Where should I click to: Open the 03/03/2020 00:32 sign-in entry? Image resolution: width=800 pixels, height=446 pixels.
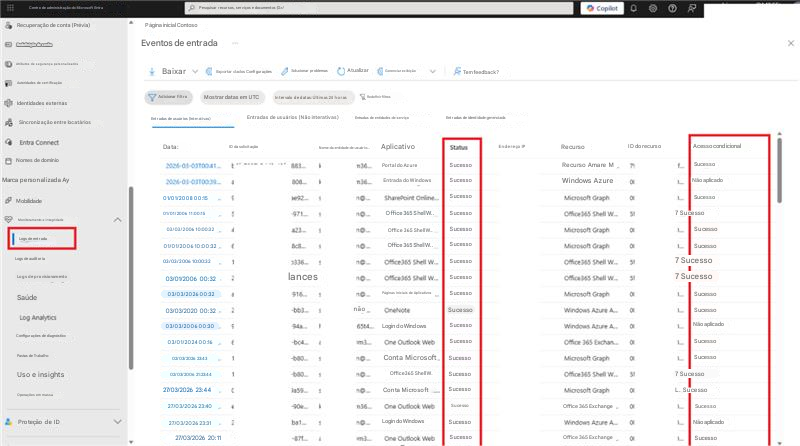pyautogui.click(x=190, y=311)
